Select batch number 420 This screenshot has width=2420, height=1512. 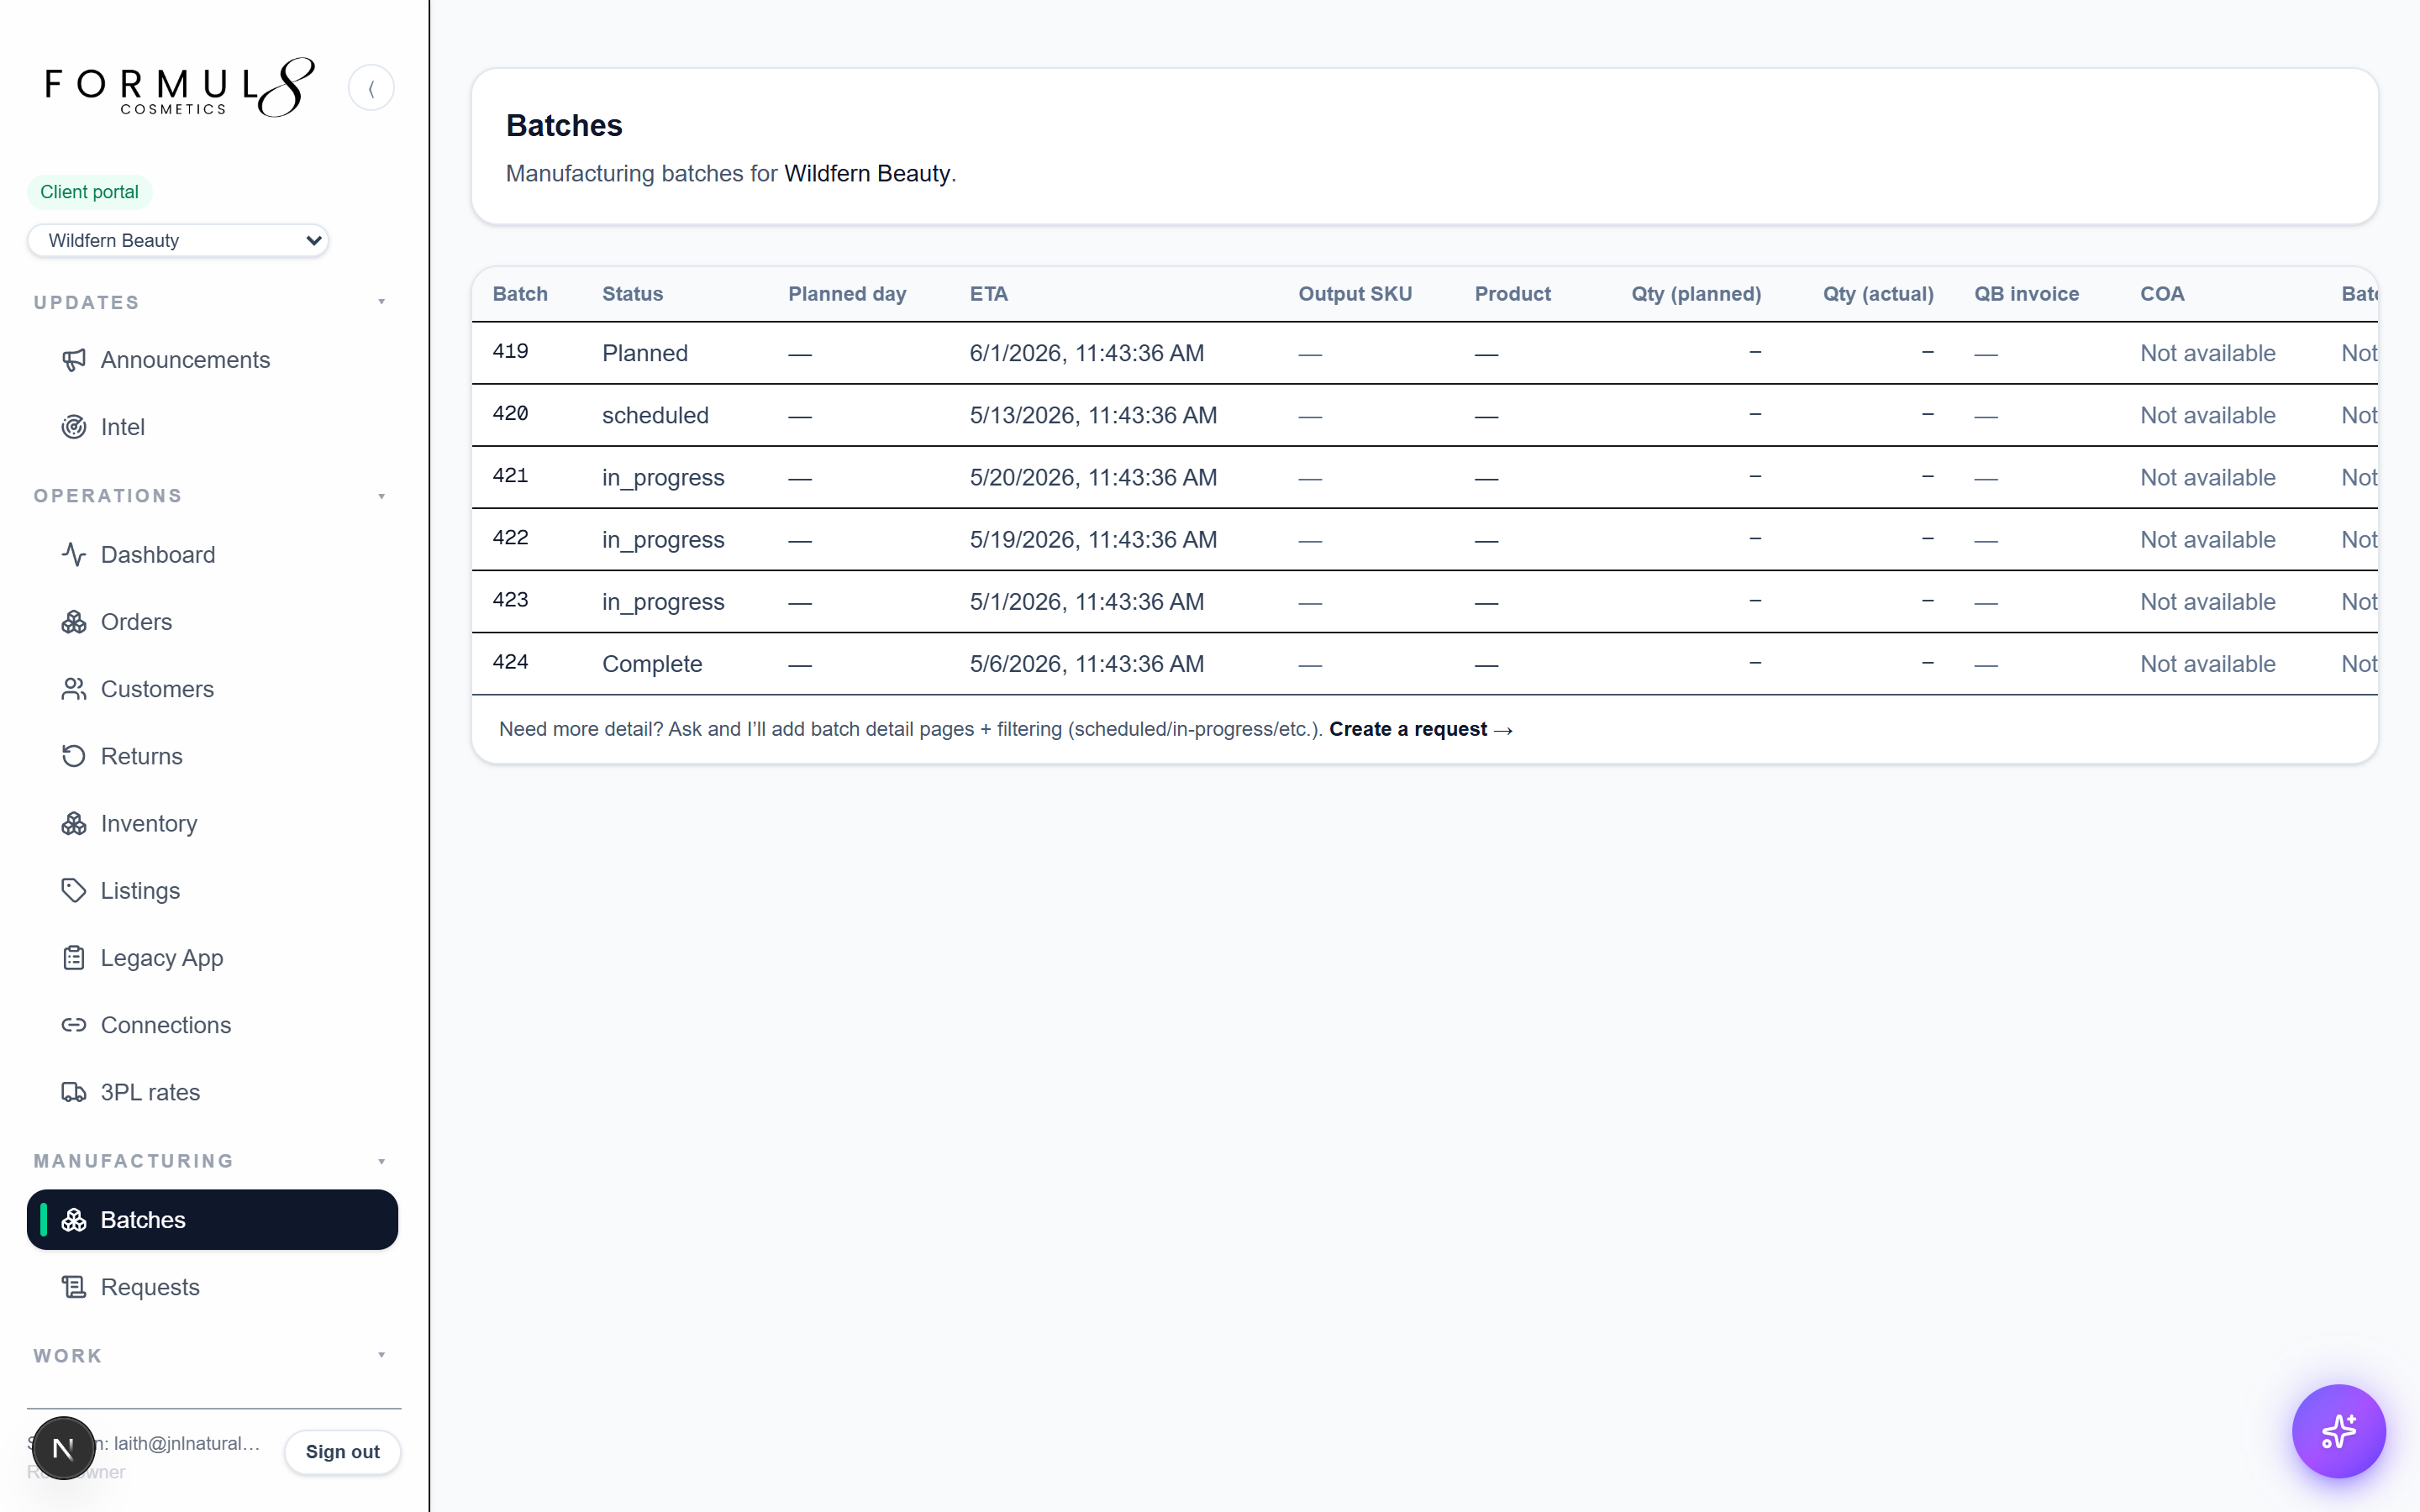pos(510,414)
